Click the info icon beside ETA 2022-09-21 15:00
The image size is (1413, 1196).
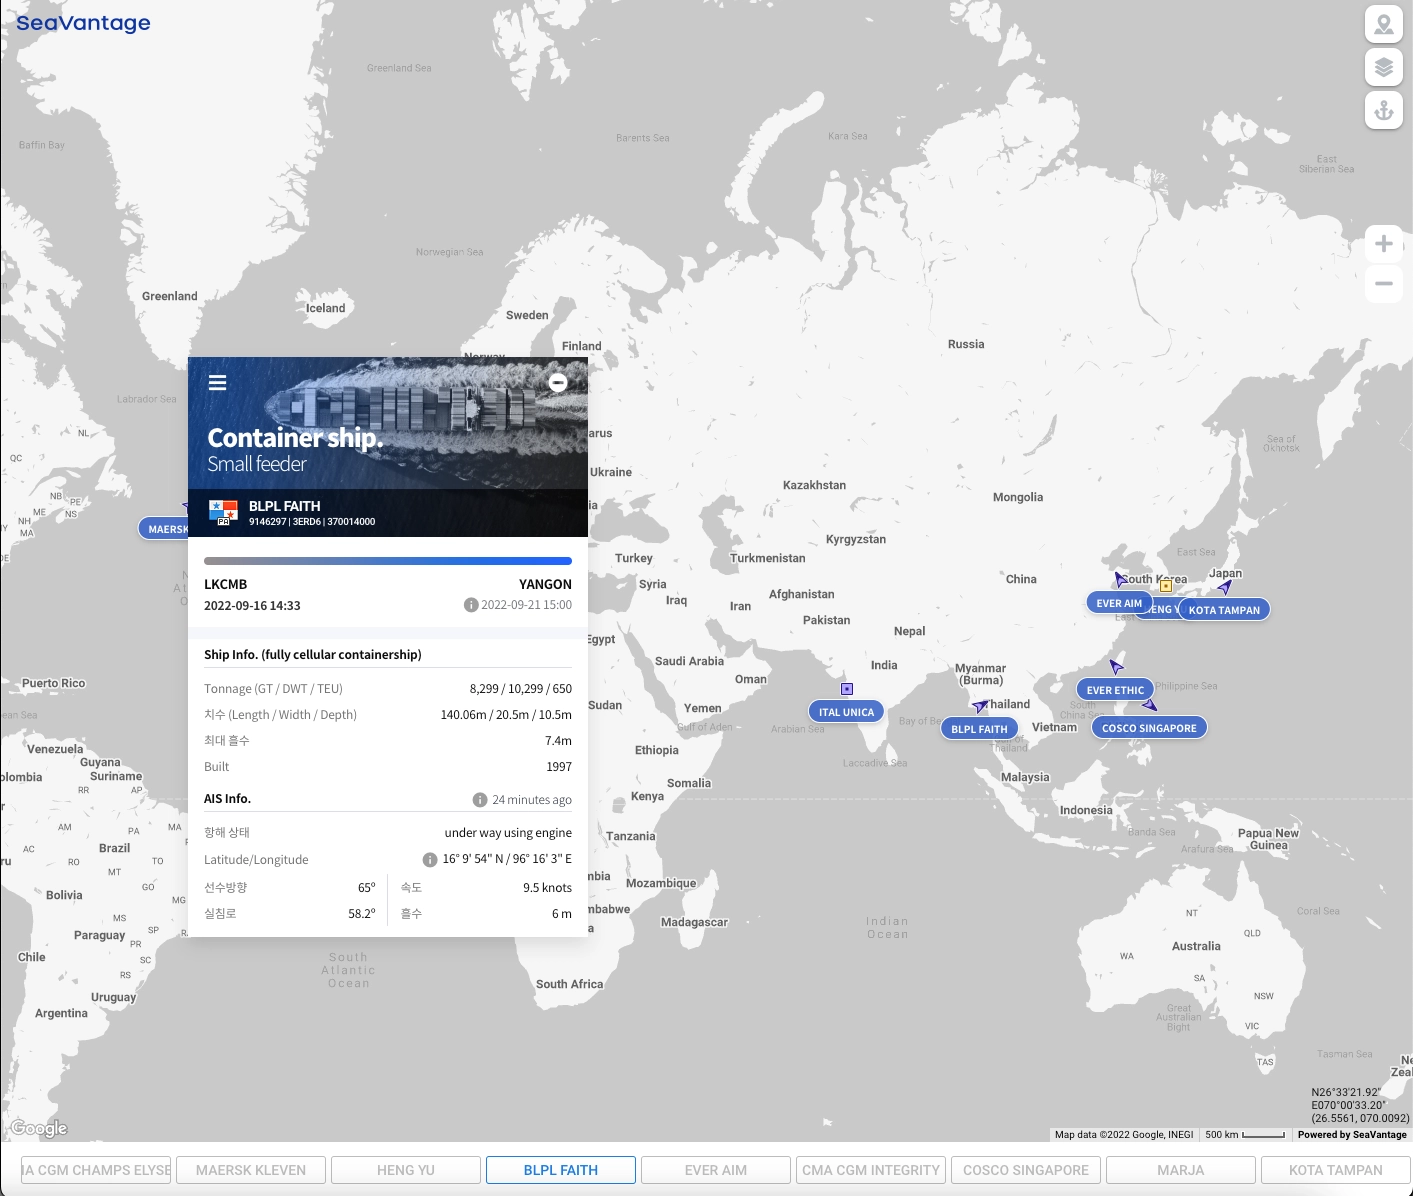(471, 605)
